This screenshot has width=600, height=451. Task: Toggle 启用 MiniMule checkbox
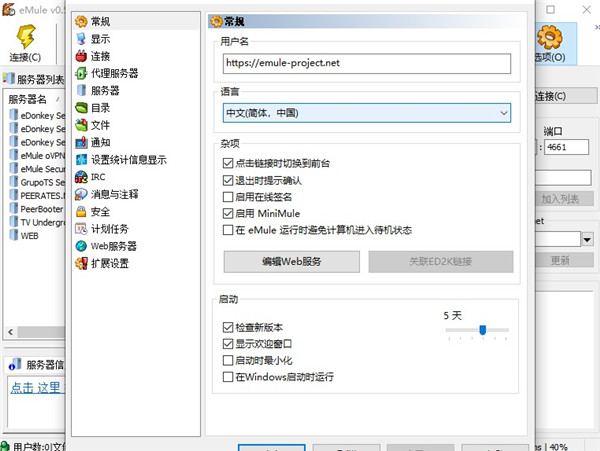[228, 213]
